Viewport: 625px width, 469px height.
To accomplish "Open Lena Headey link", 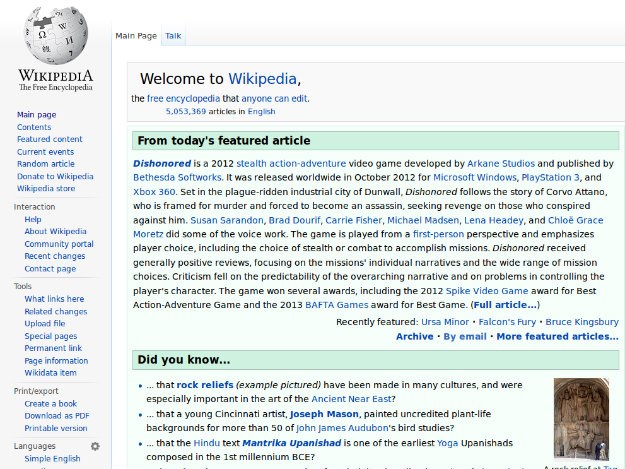I will pyautogui.click(x=493, y=220).
